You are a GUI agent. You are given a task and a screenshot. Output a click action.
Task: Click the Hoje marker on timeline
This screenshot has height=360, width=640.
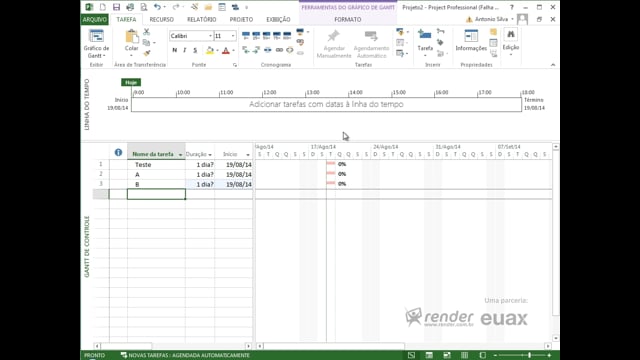(131, 82)
